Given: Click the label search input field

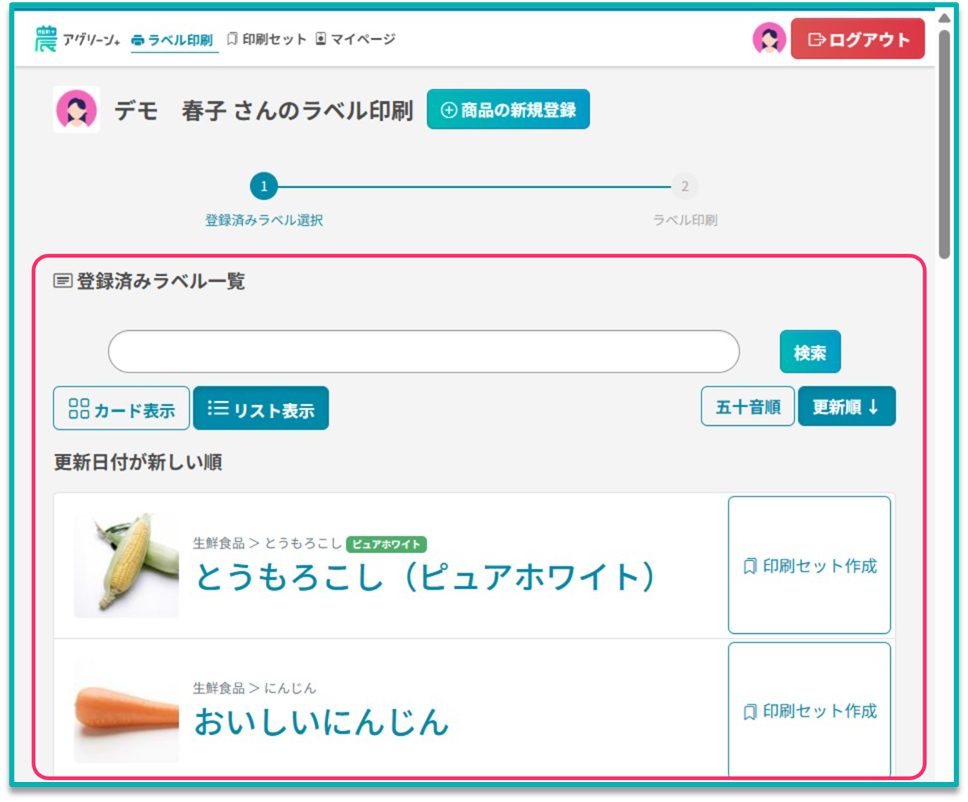Looking at the screenshot, I should point(423,352).
